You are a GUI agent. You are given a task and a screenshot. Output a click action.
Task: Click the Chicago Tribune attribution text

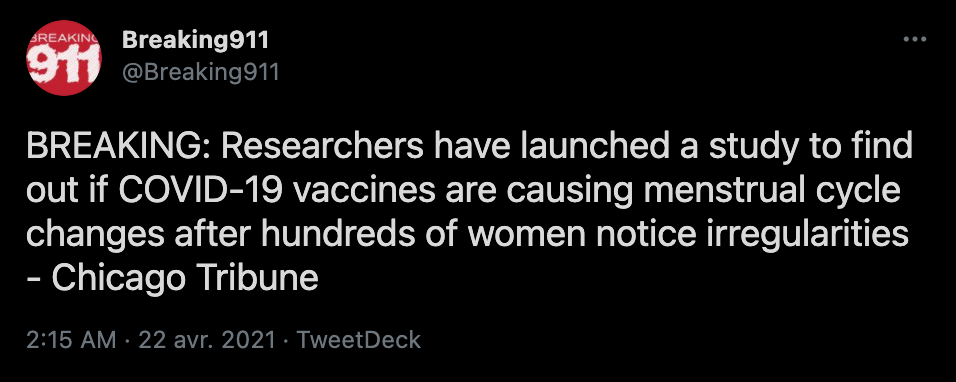click(x=185, y=279)
